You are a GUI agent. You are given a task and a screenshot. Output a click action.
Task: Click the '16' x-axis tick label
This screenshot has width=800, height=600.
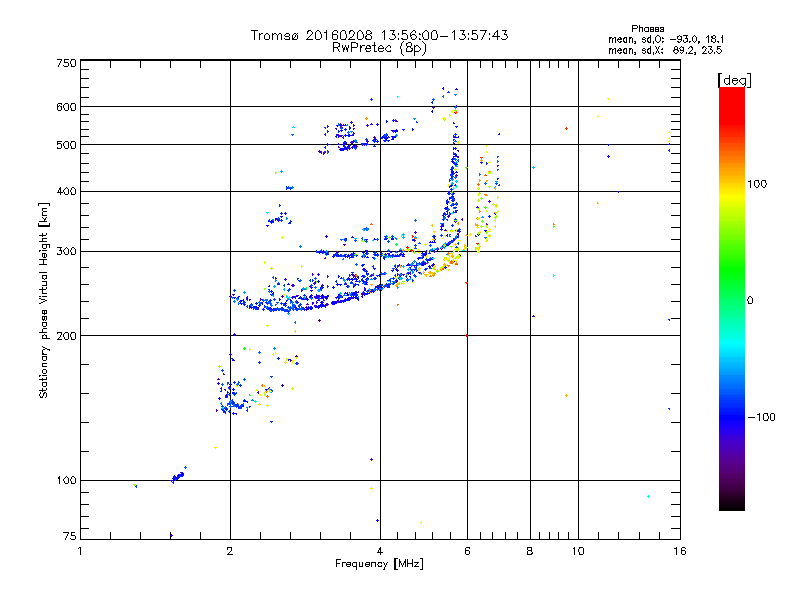(x=680, y=551)
